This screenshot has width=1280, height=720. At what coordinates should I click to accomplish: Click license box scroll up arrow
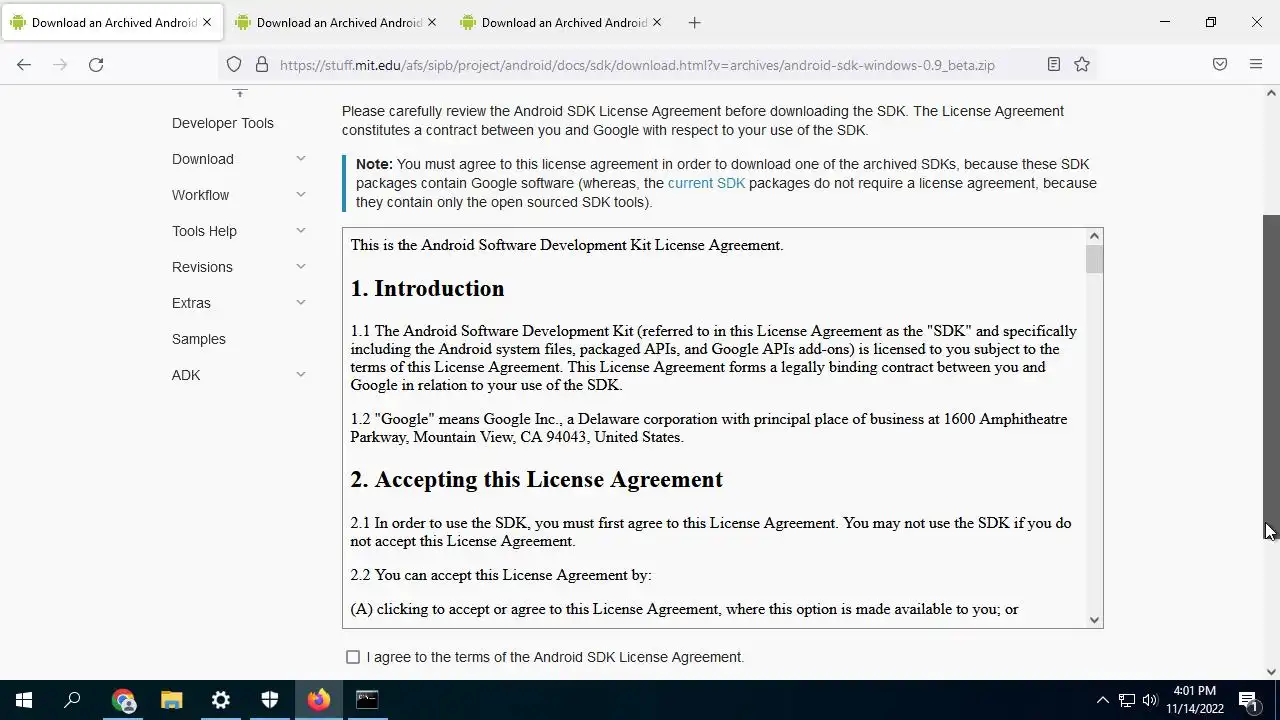coord(1094,236)
